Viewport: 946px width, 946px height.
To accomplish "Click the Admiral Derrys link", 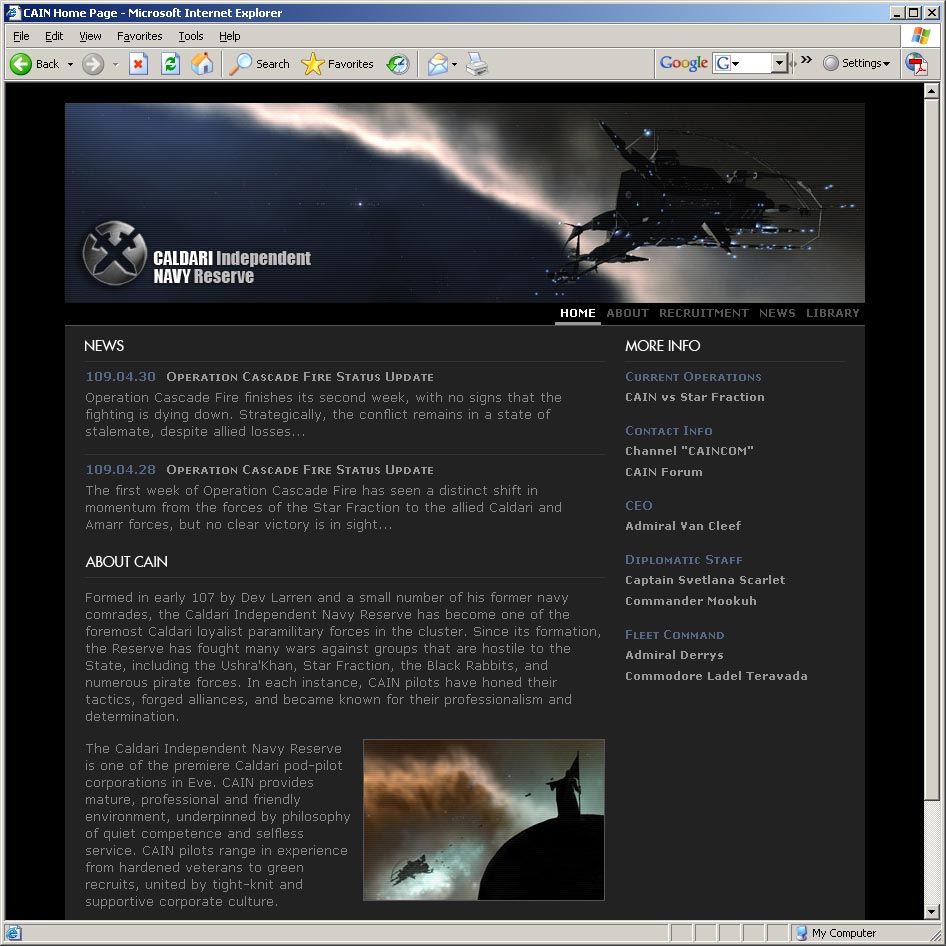I will pos(675,655).
